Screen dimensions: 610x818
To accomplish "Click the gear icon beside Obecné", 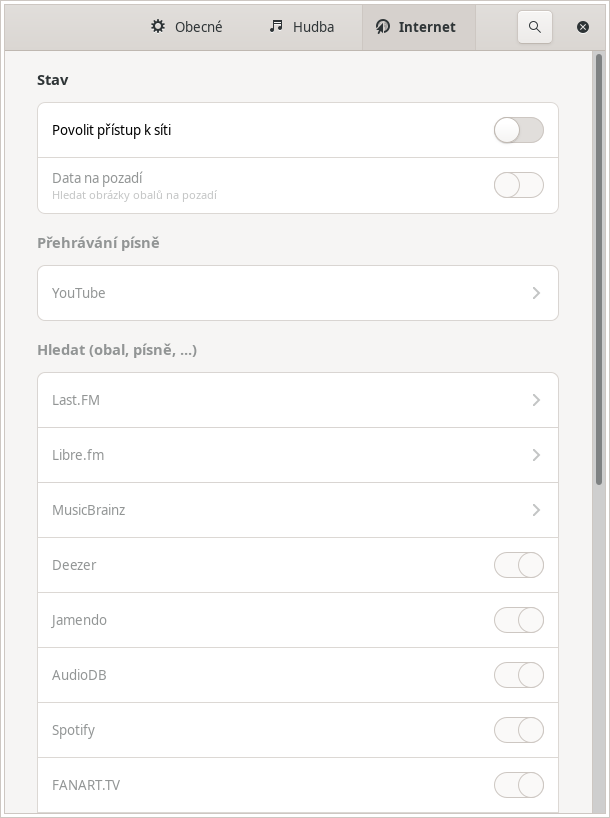I will 158,26.
